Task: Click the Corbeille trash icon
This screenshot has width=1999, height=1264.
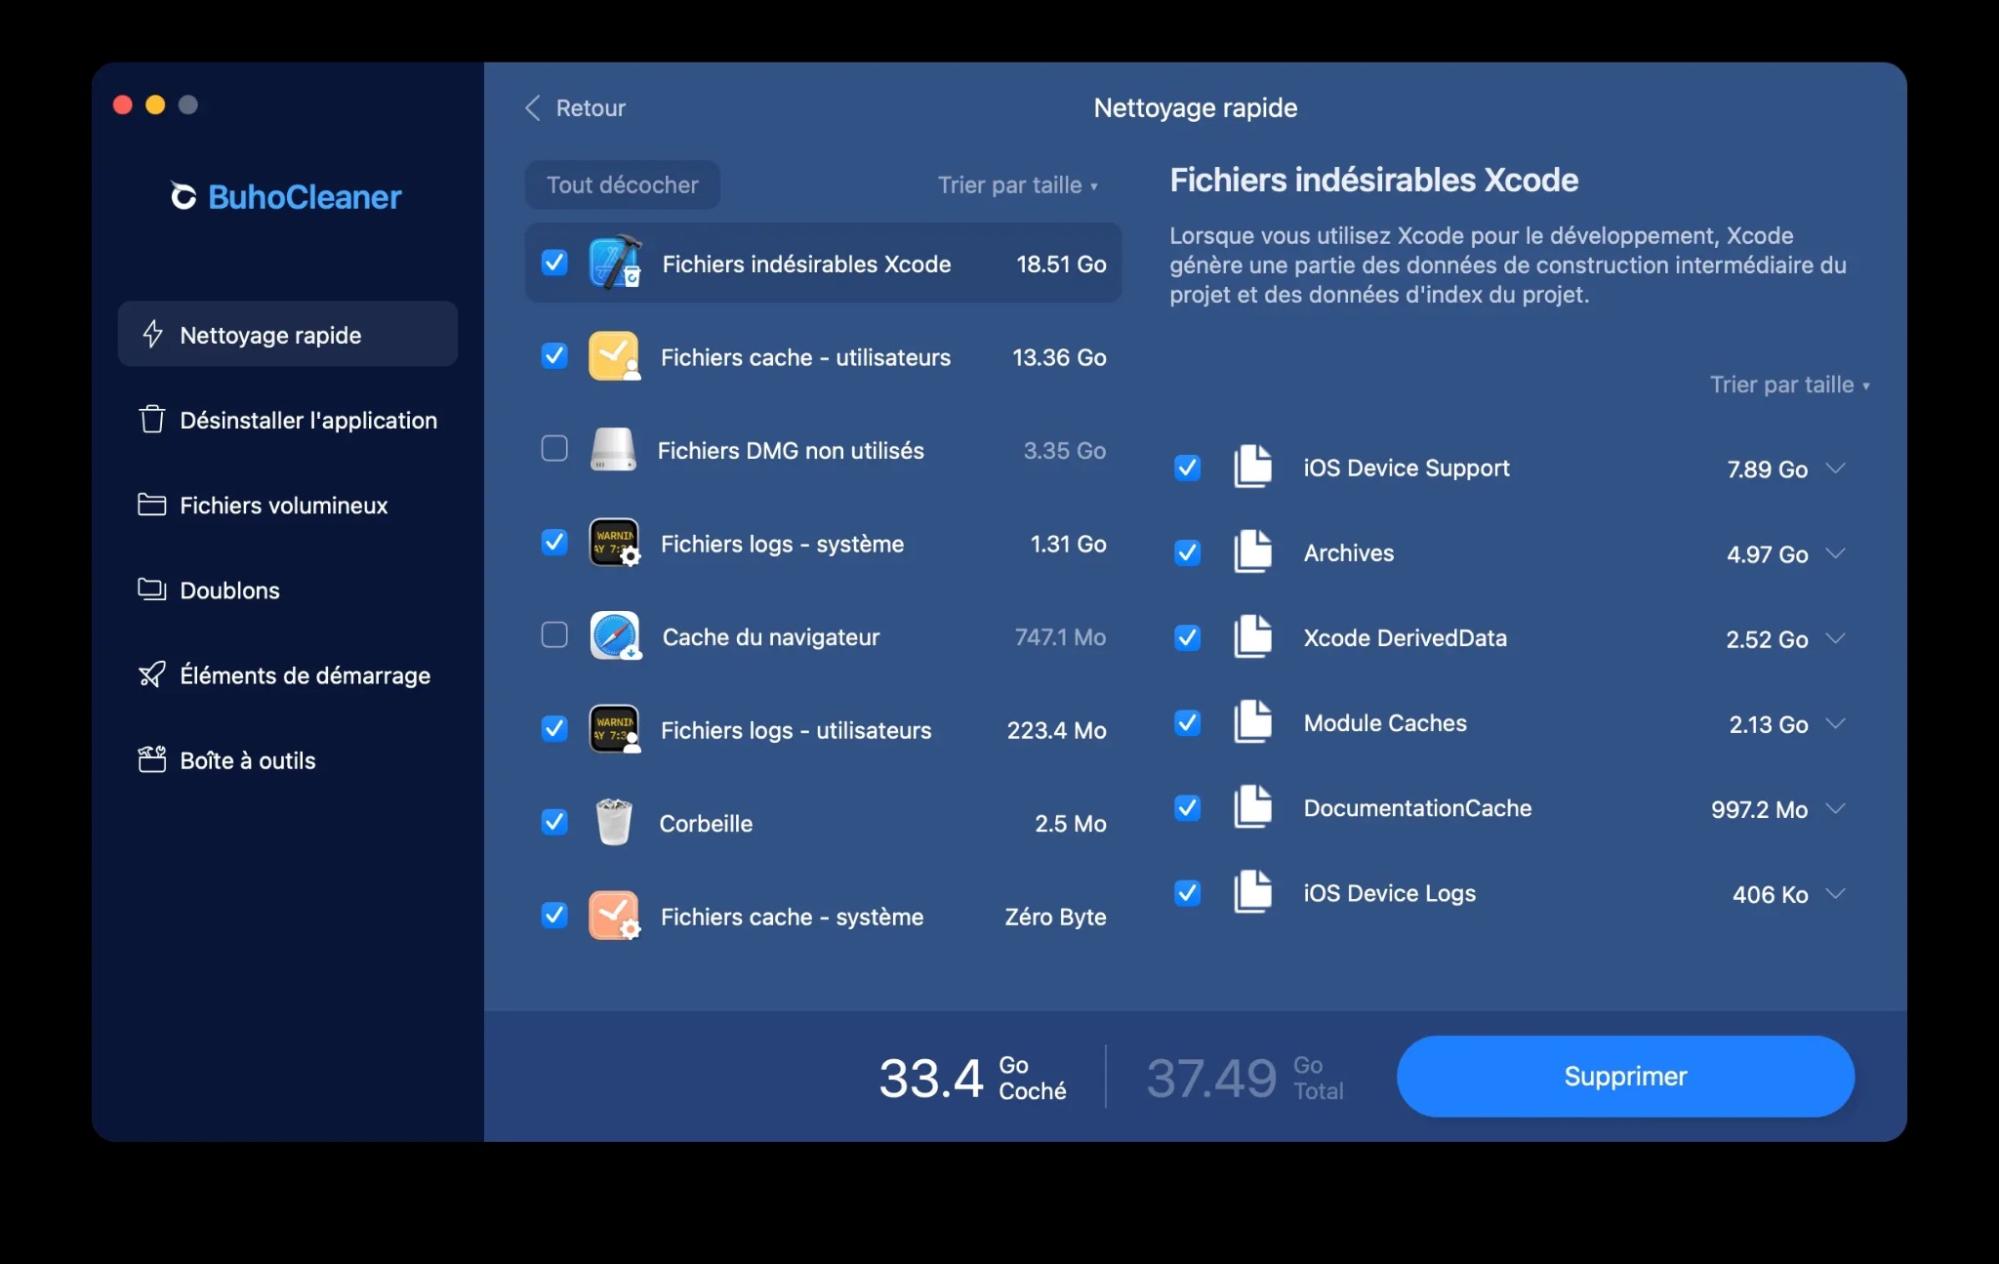Action: (x=613, y=822)
